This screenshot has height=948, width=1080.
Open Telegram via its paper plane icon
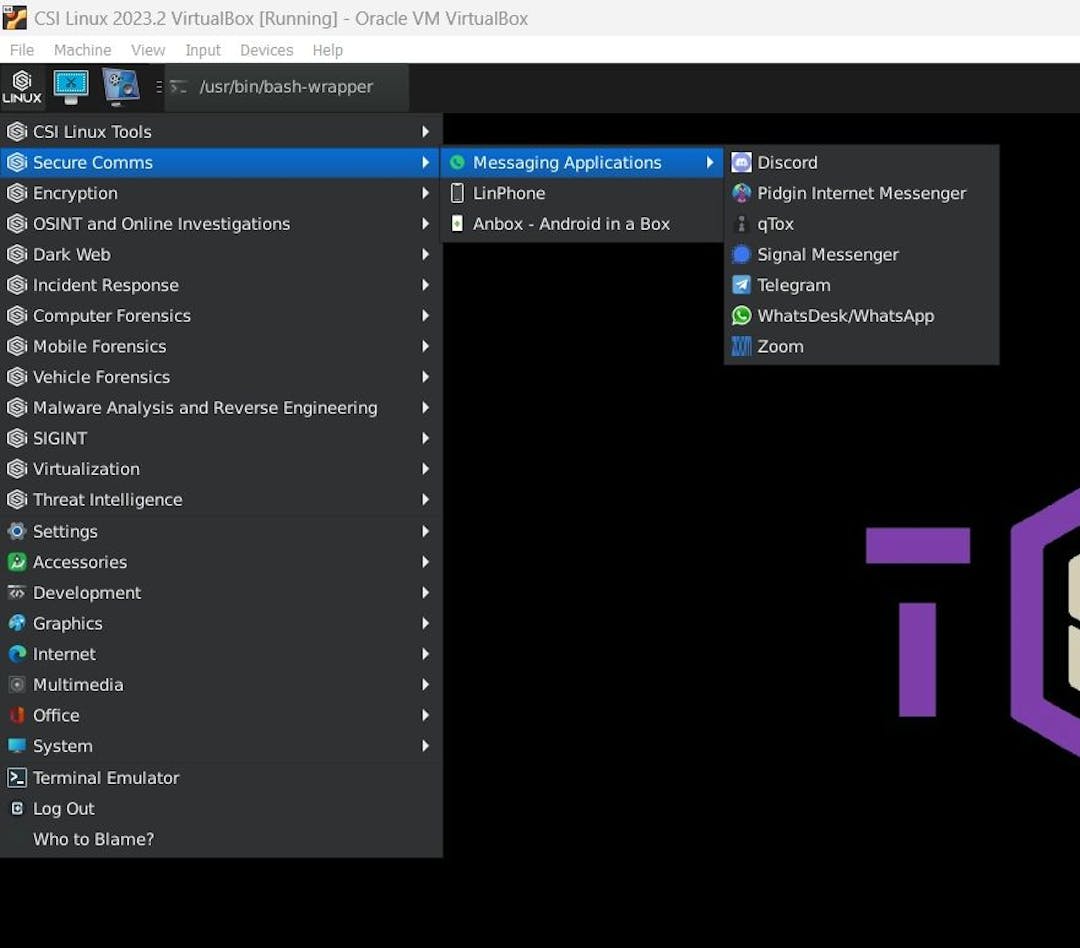pyautogui.click(x=741, y=286)
